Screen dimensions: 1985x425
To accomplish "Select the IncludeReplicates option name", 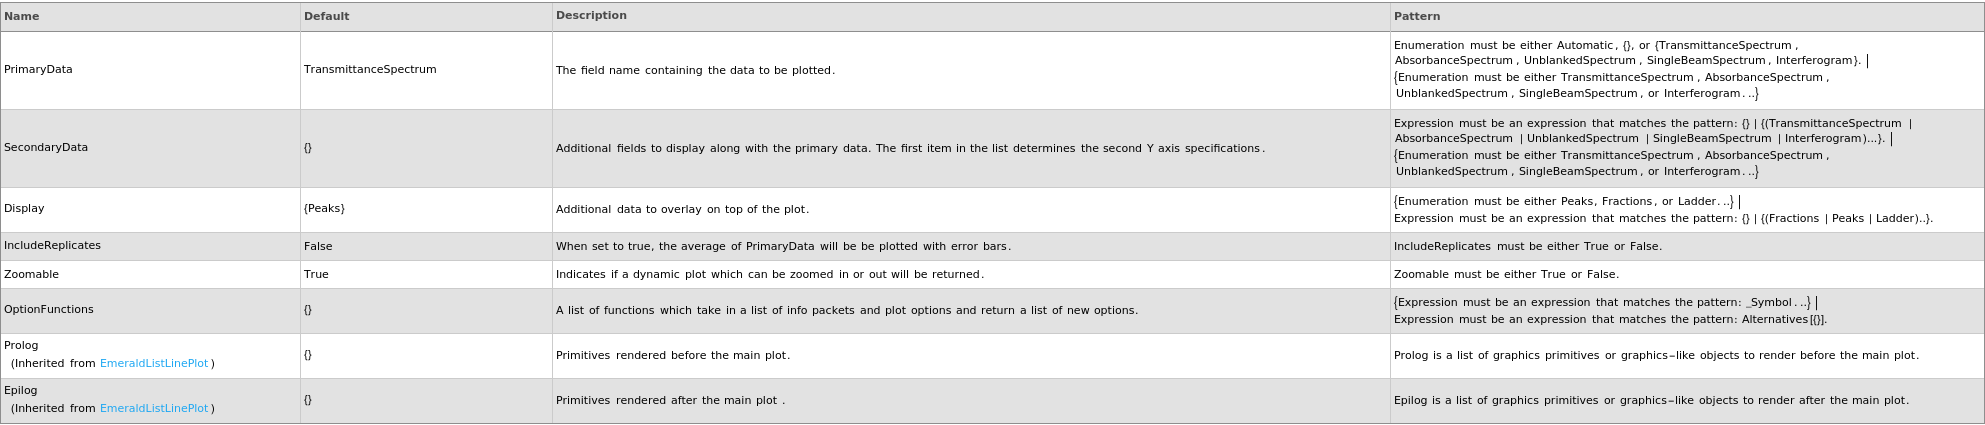I will click(x=52, y=246).
